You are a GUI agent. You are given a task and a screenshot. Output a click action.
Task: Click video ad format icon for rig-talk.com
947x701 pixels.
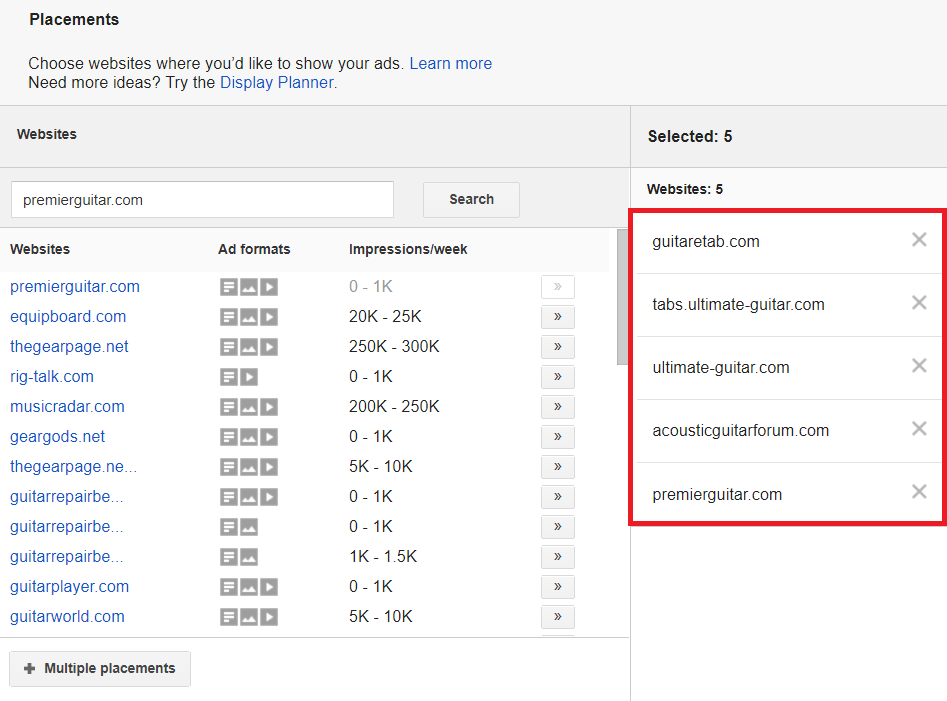point(249,377)
